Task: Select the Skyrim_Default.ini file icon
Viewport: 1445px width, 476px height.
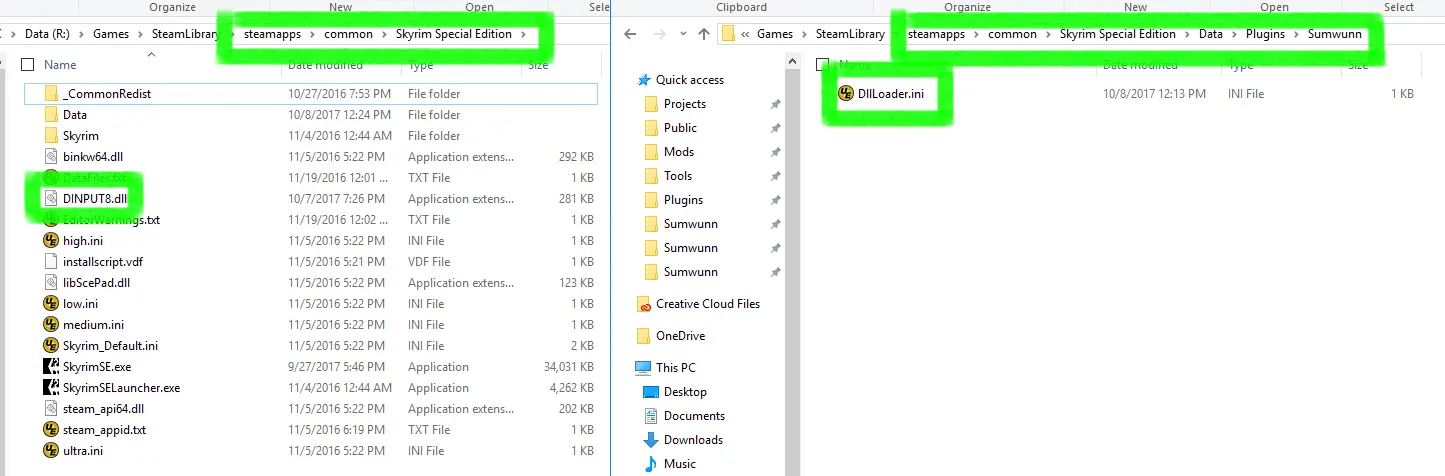Action: (52, 345)
